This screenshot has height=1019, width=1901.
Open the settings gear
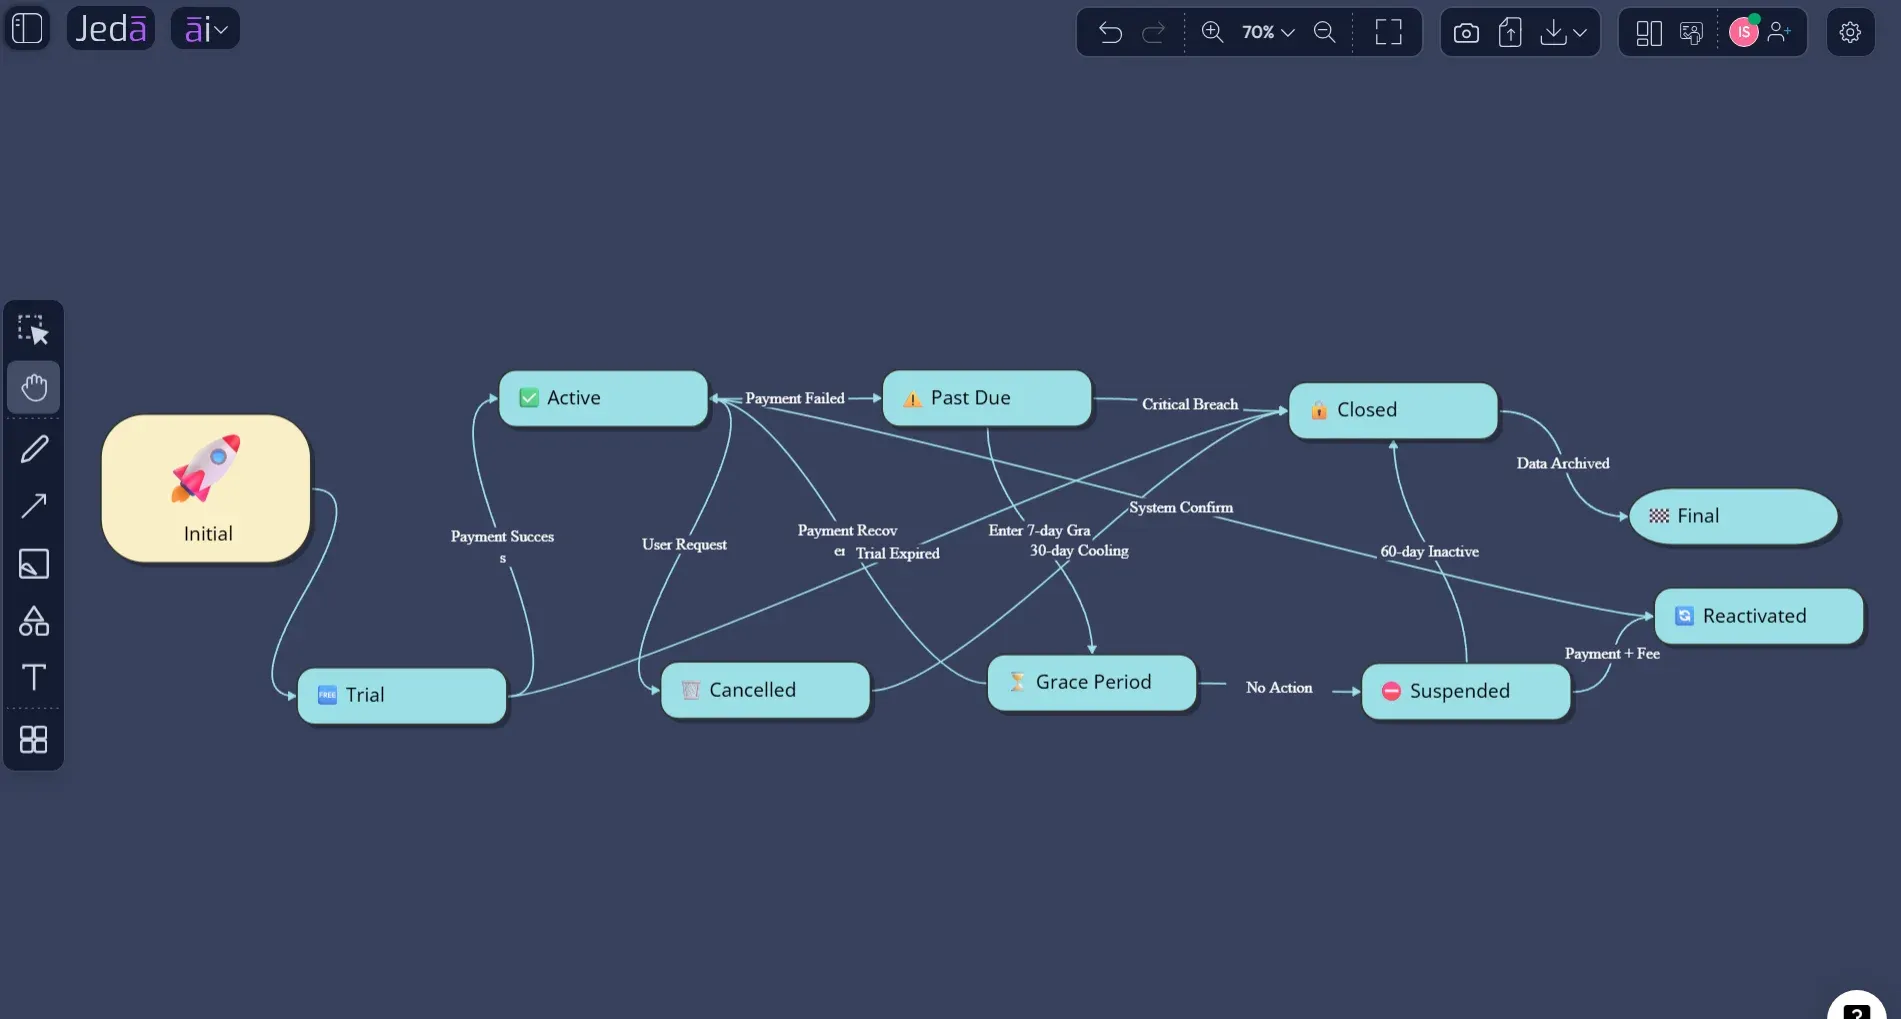1850,32
